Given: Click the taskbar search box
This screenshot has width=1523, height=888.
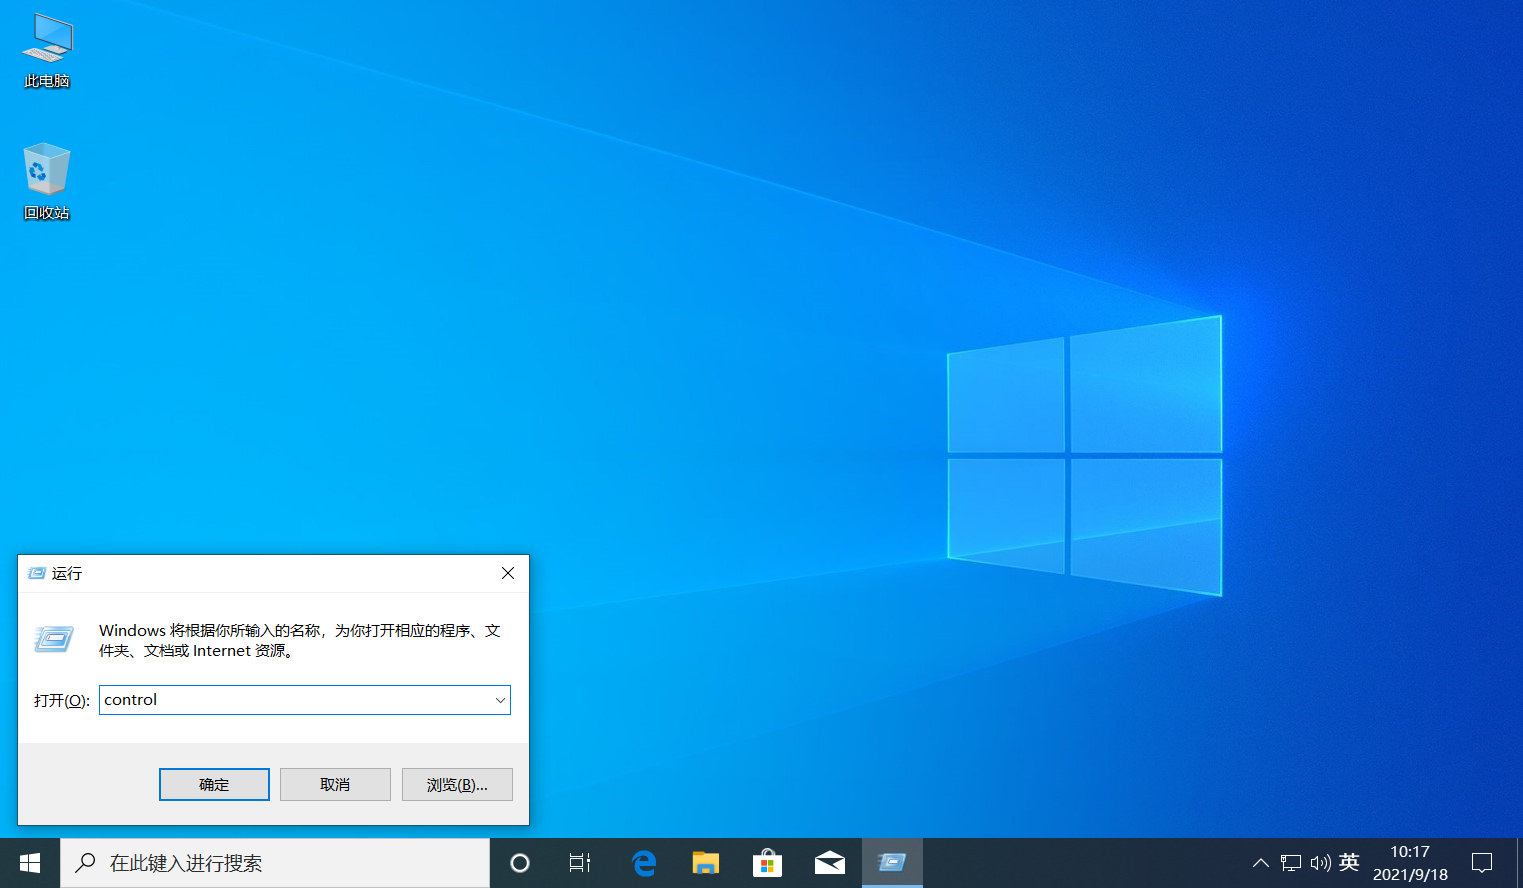Looking at the screenshot, I should [x=275, y=863].
